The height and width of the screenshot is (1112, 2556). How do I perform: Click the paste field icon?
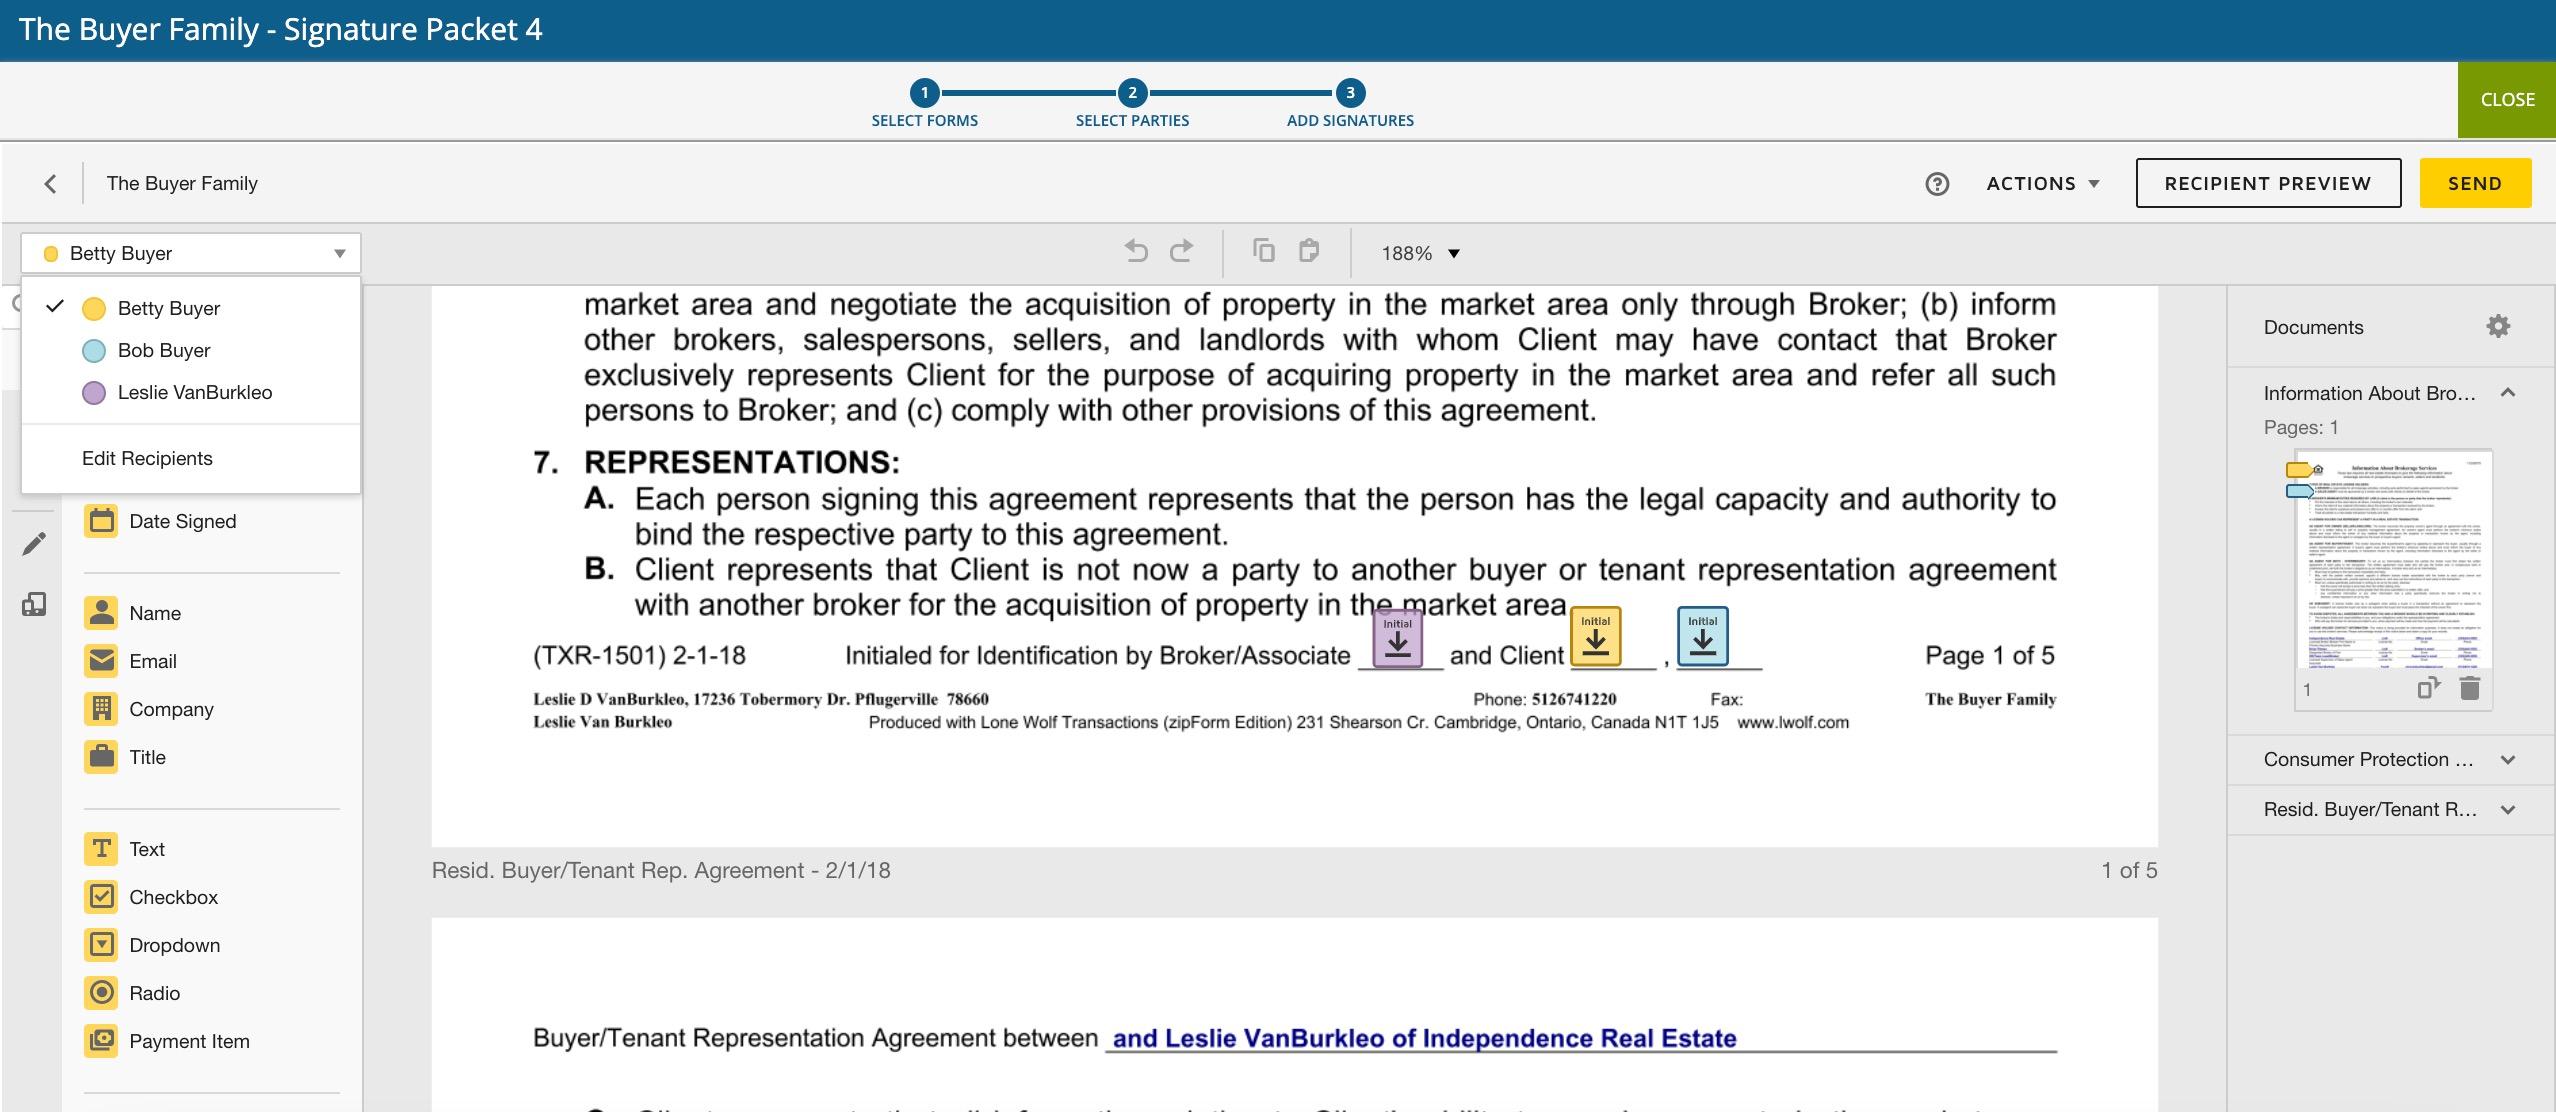1309,251
